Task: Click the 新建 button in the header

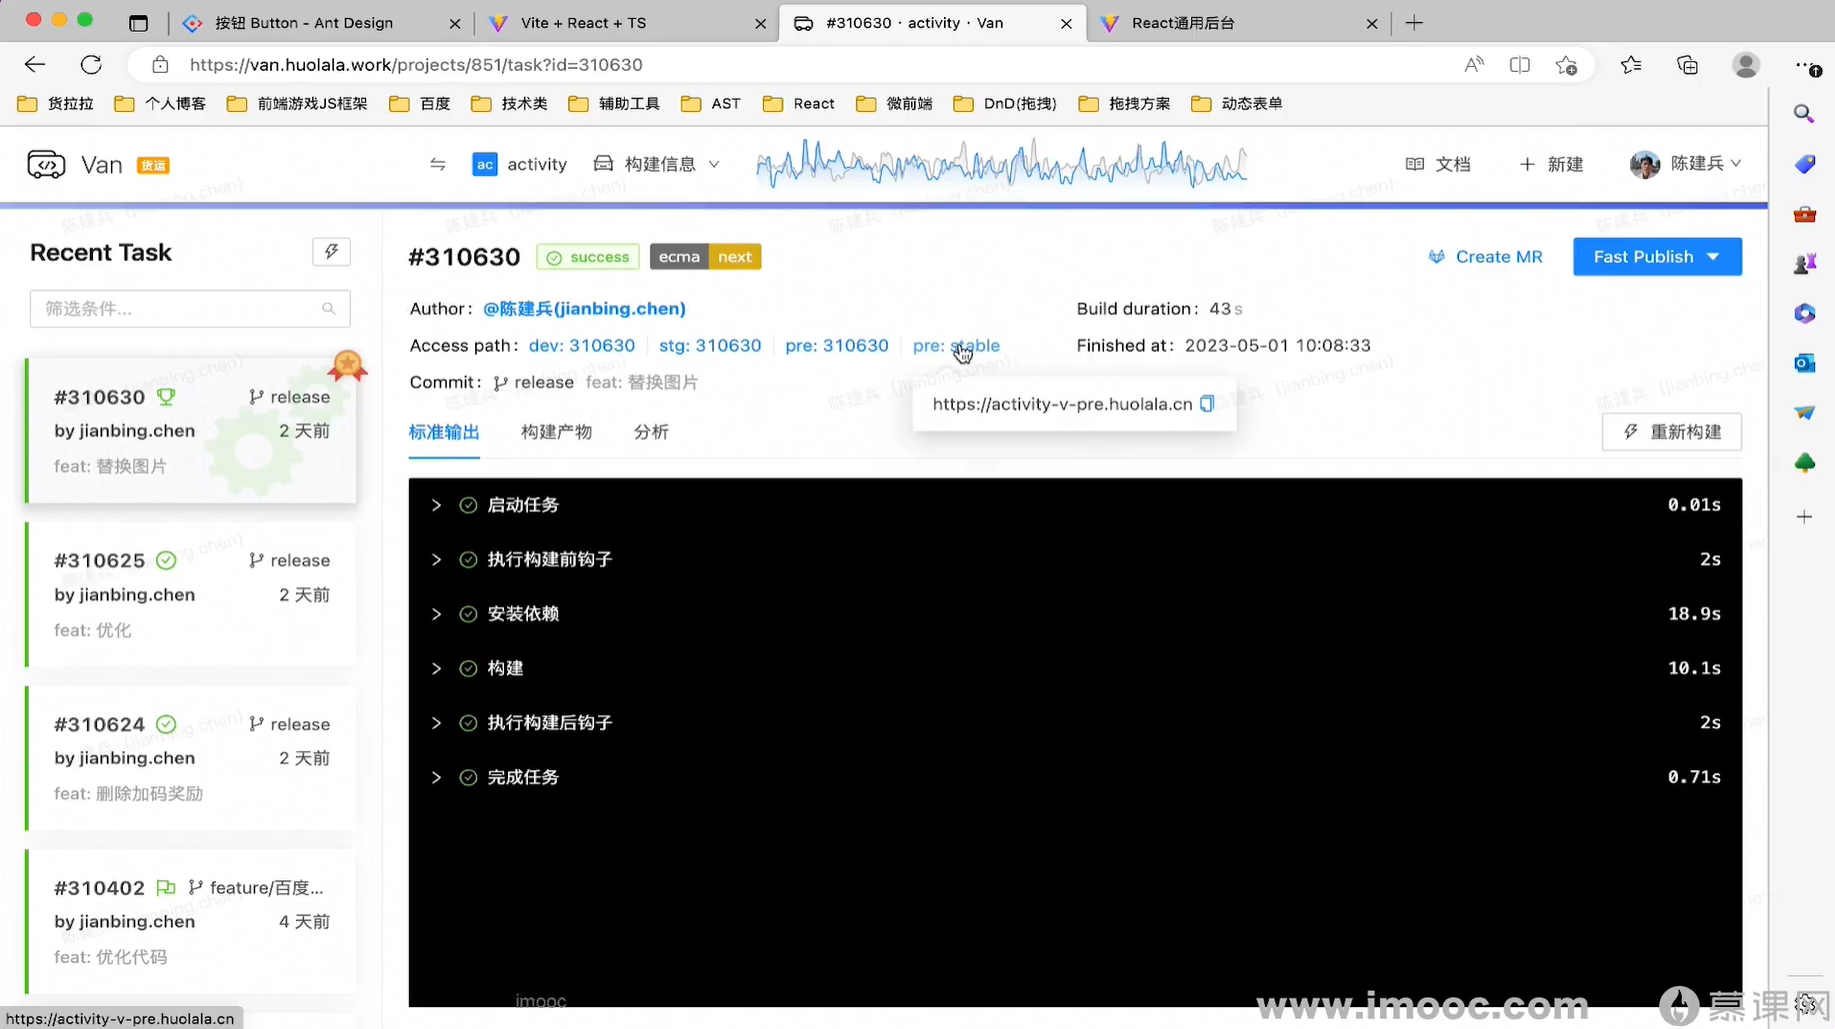Action: point(1551,164)
